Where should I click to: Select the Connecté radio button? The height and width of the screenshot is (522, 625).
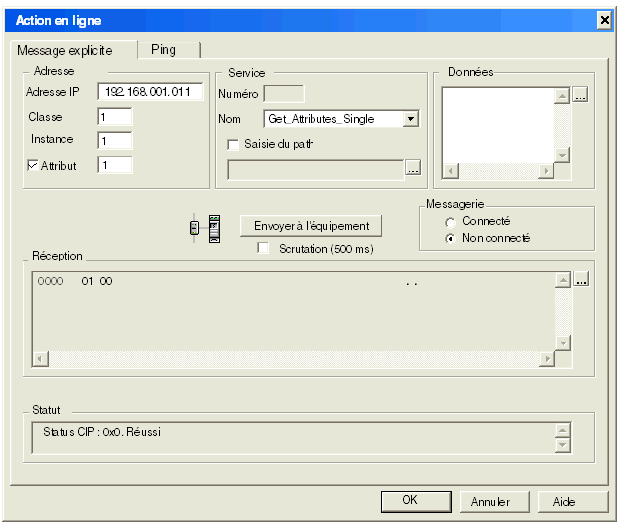point(450,222)
